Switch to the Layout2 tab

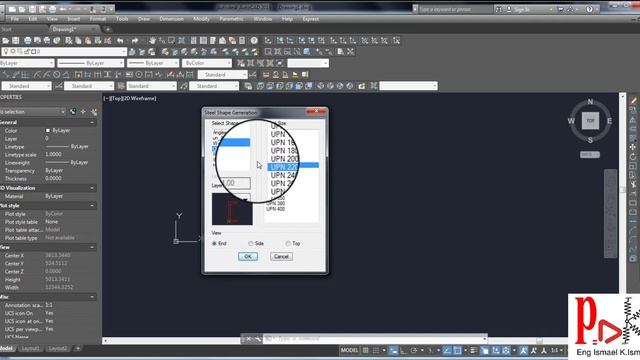click(x=58, y=349)
